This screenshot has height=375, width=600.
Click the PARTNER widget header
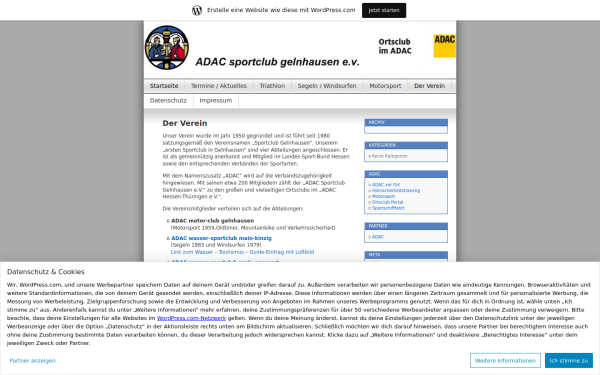pyautogui.click(x=406, y=226)
